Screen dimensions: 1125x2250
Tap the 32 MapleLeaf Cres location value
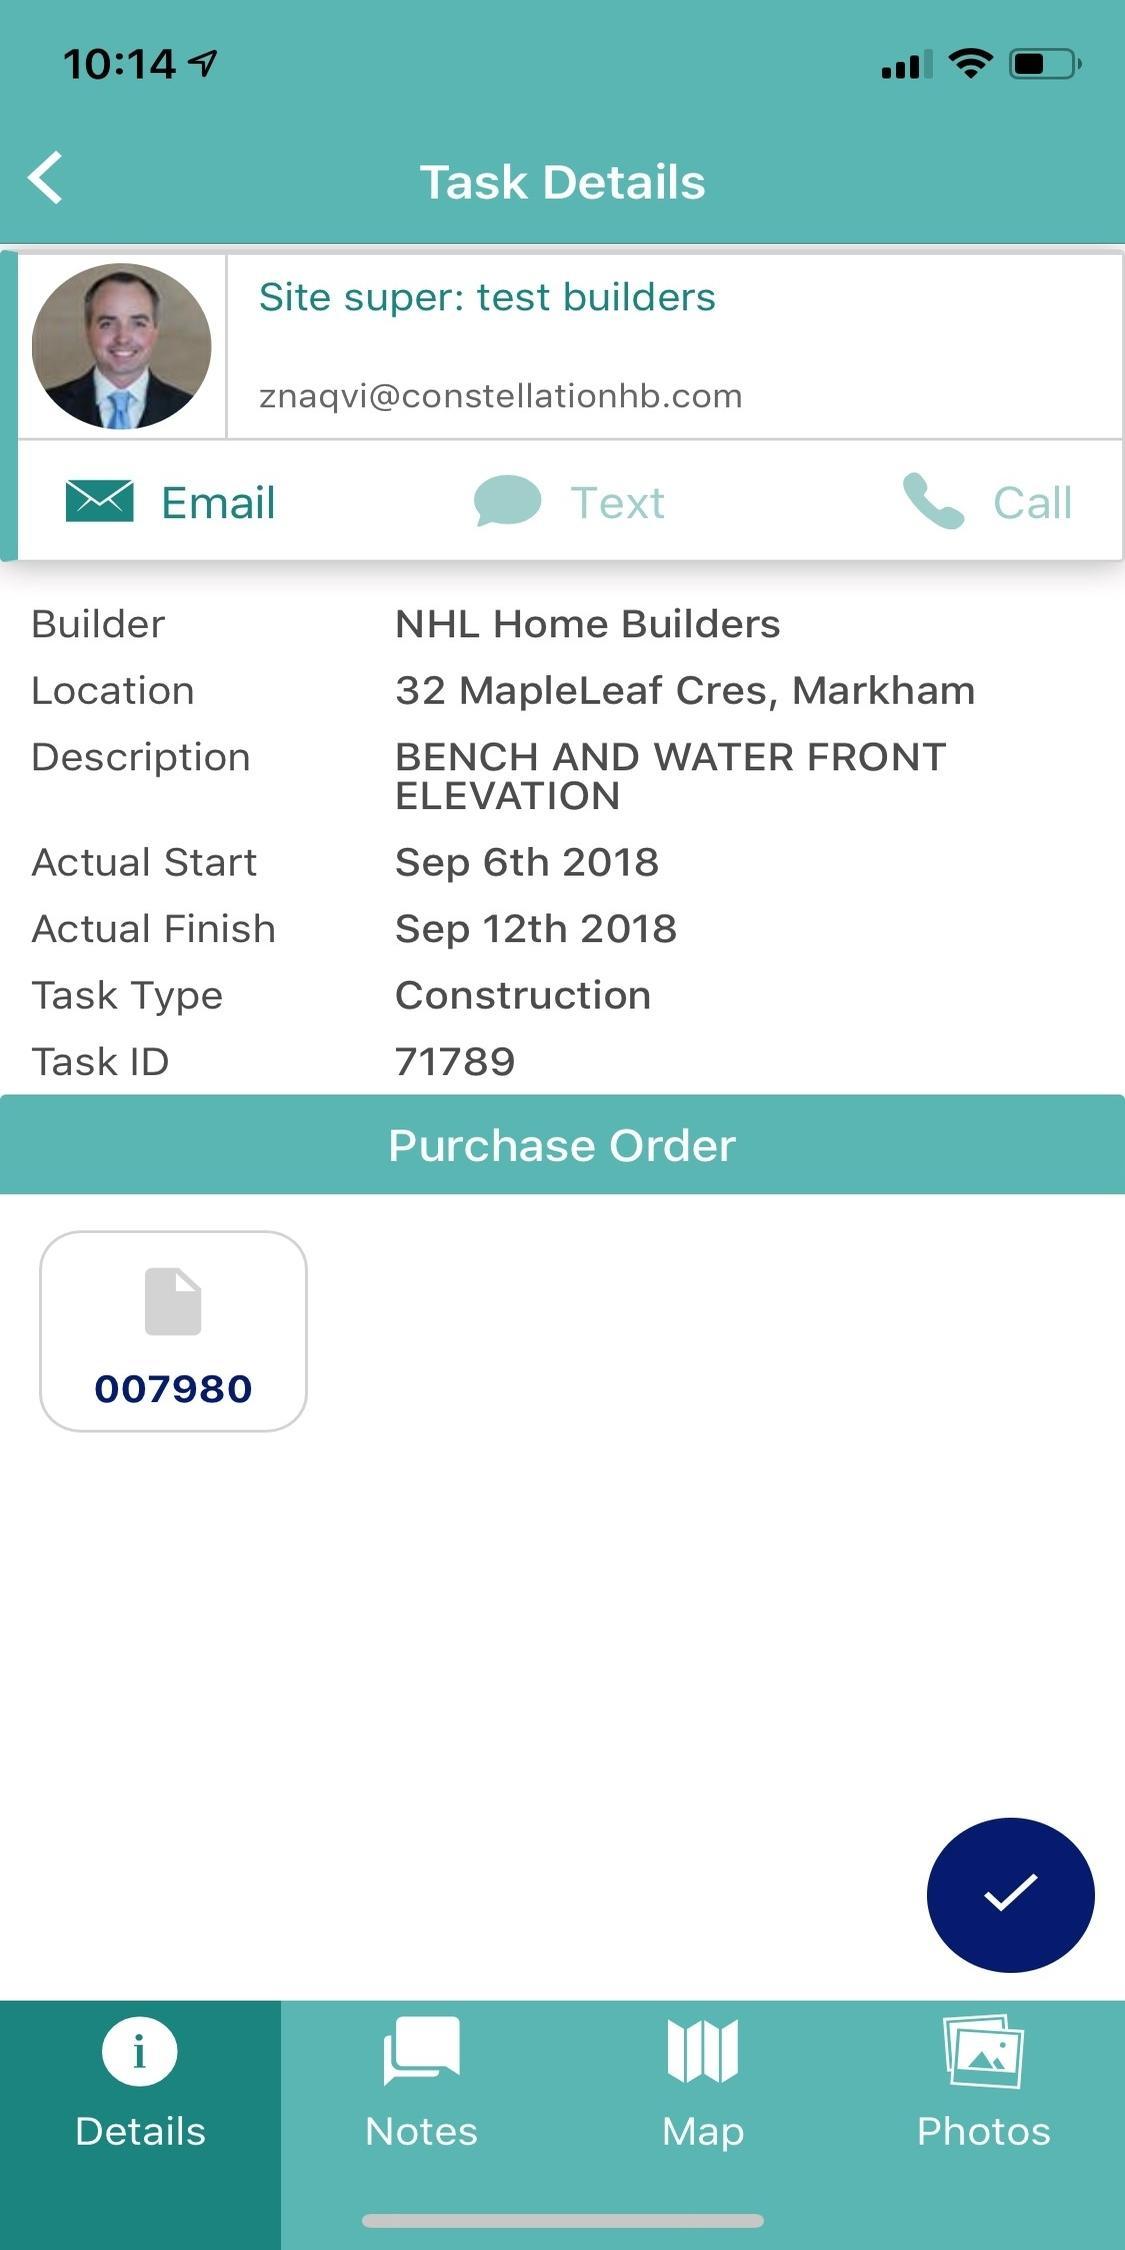(x=685, y=691)
